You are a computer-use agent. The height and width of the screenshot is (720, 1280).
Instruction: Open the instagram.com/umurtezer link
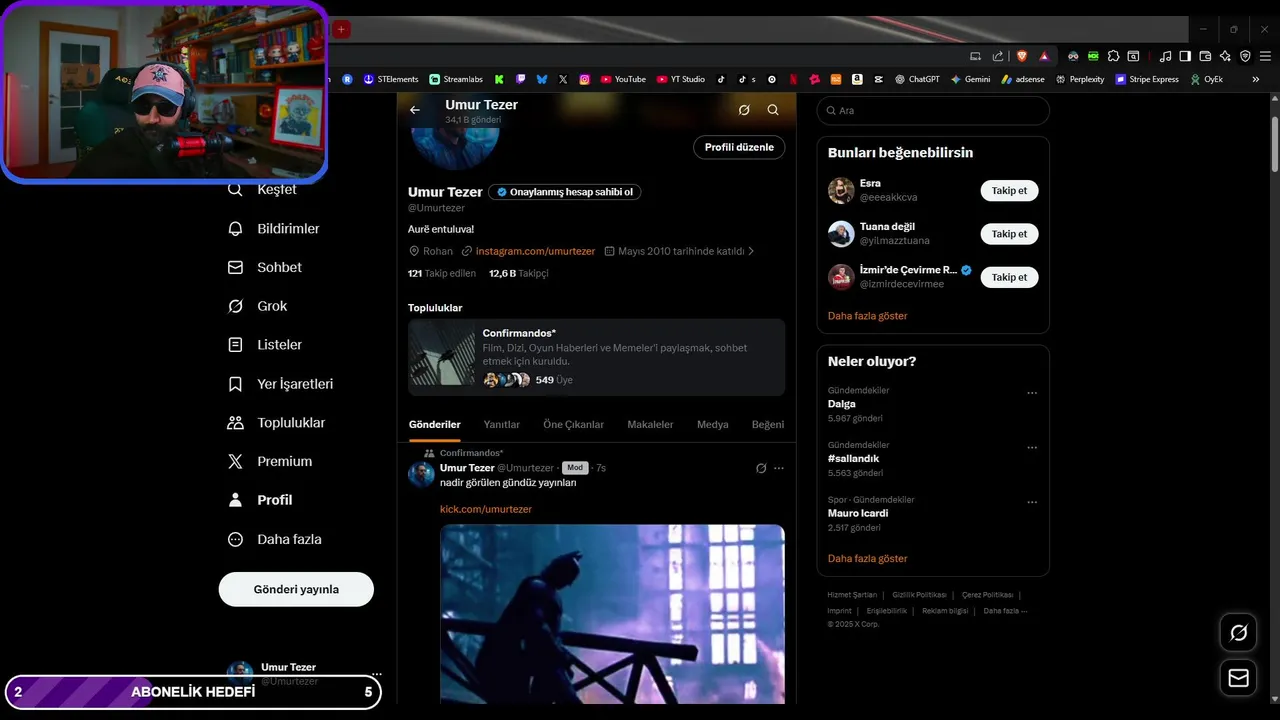coord(535,251)
